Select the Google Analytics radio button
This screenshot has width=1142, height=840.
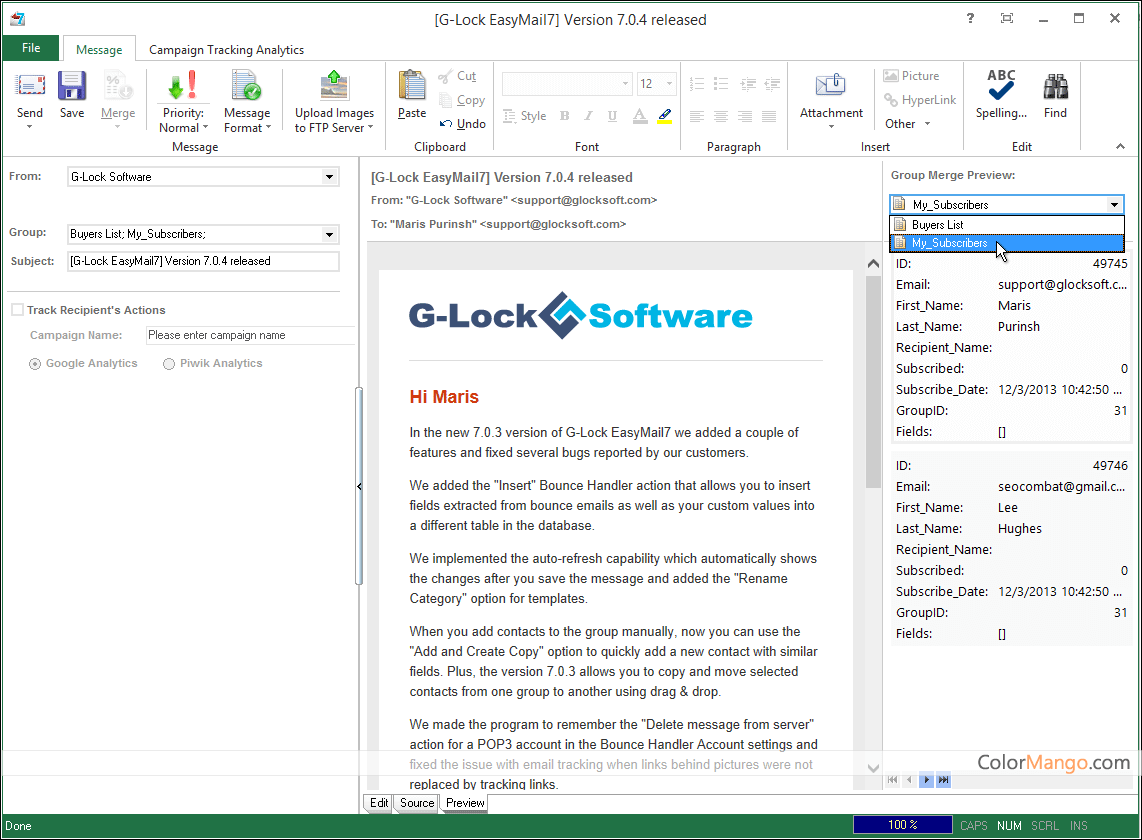pyautogui.click(x=36, y=364)
